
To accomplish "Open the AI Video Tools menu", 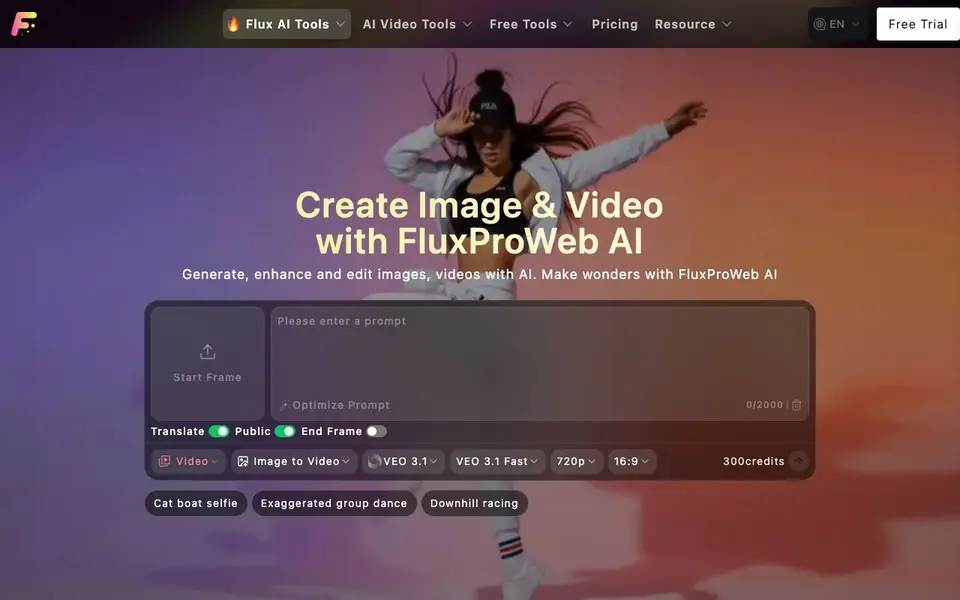I will 417,24.
